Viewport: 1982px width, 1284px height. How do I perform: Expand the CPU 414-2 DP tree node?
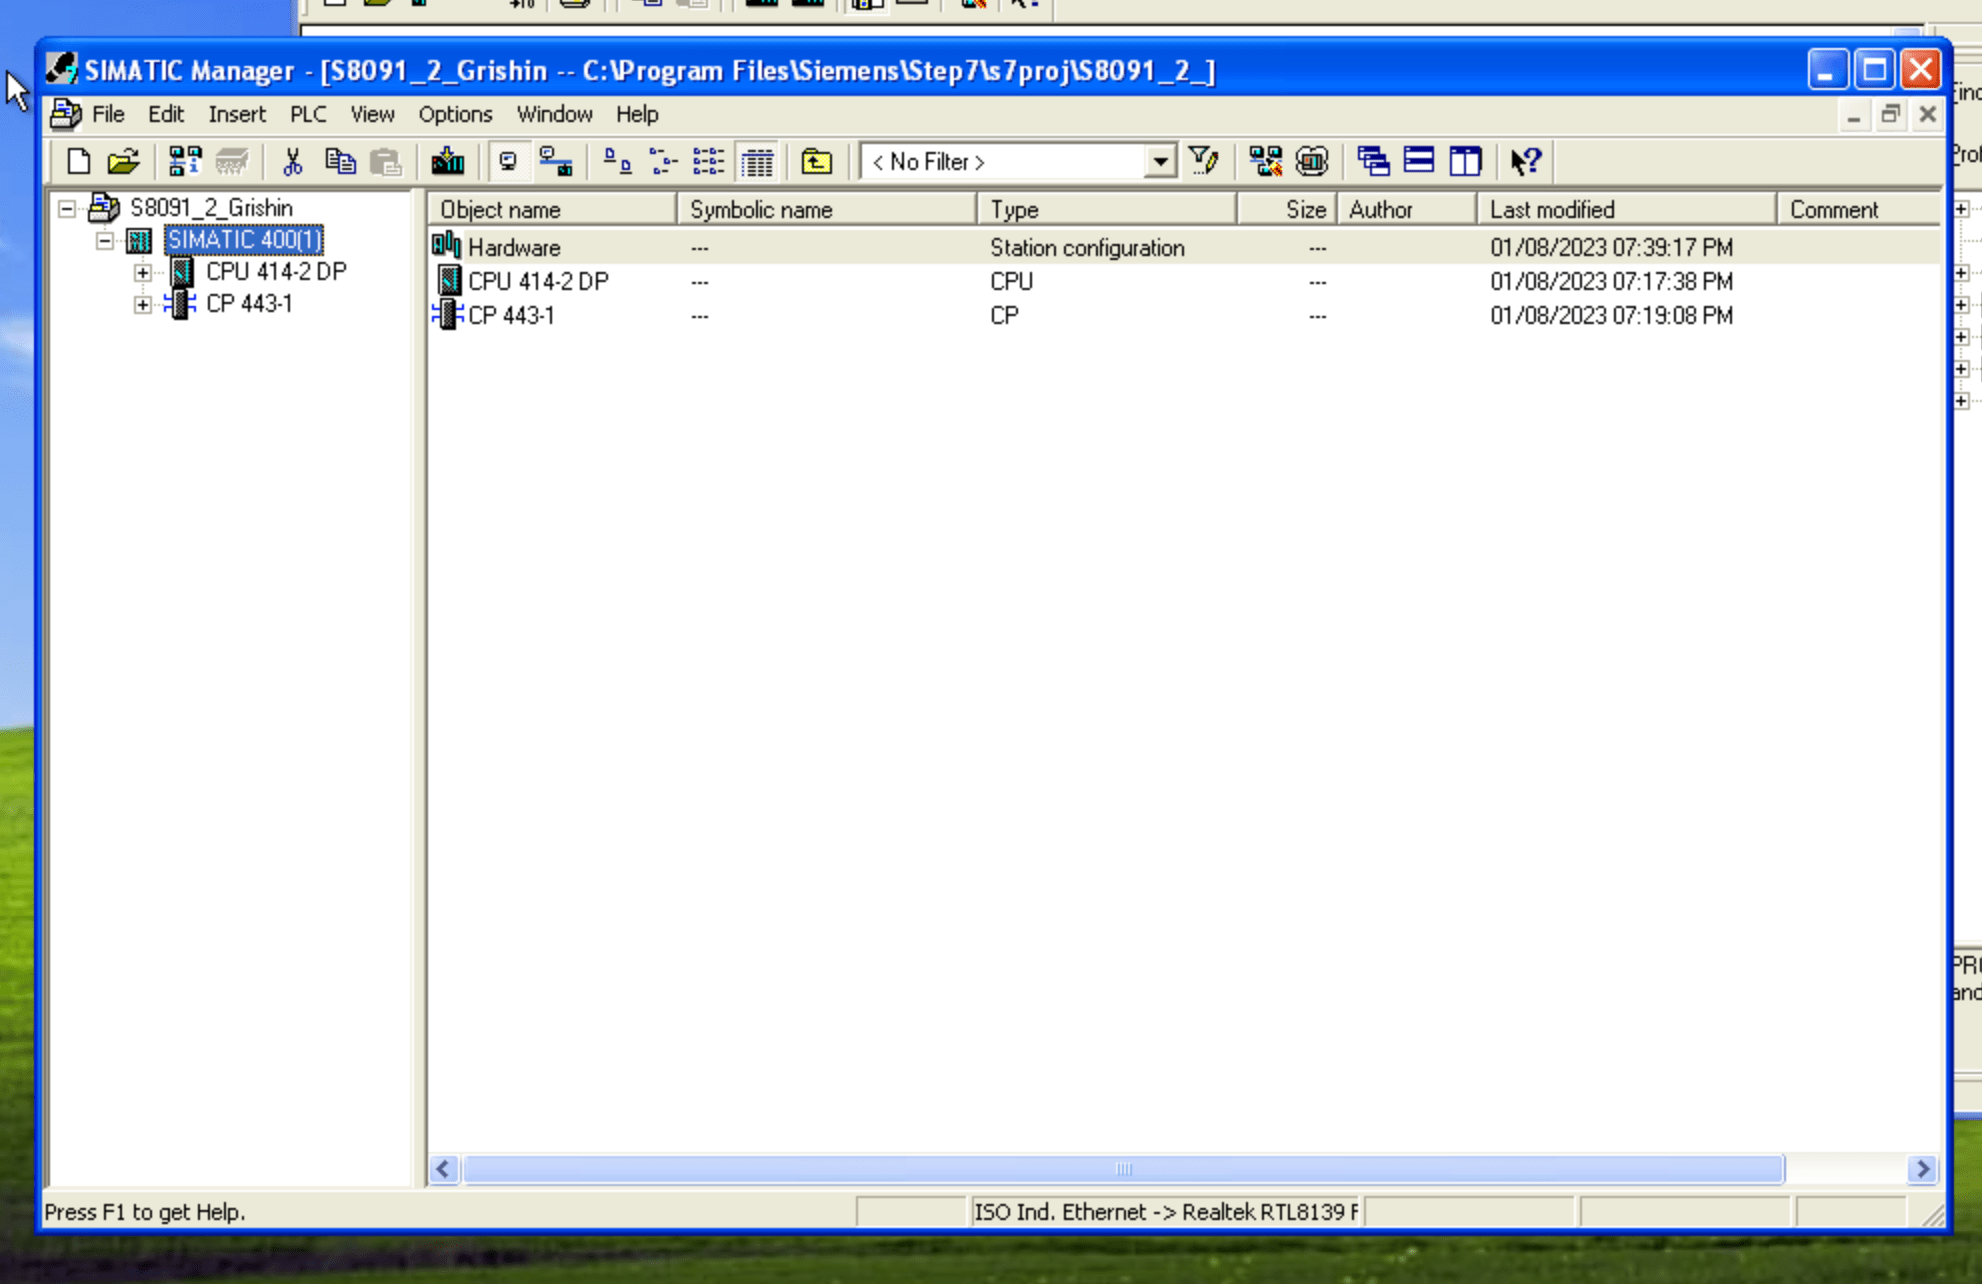tap(143, 272)
